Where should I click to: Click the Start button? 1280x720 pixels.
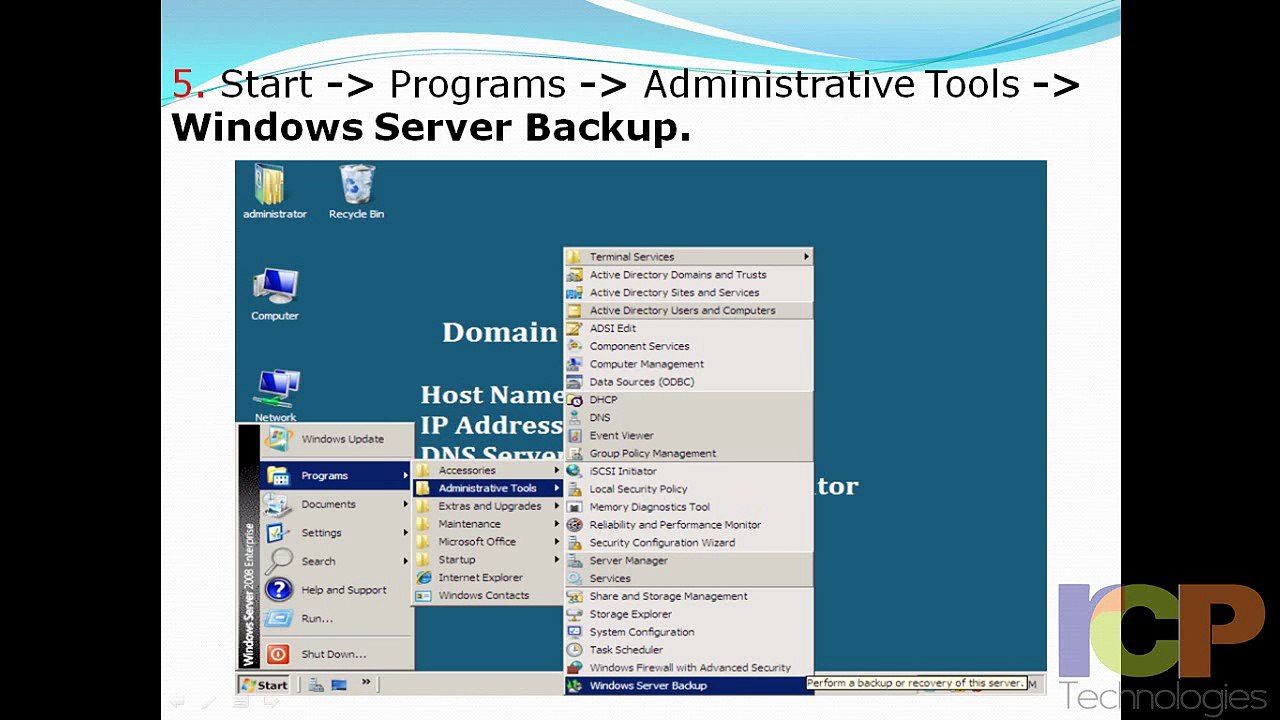265,685
